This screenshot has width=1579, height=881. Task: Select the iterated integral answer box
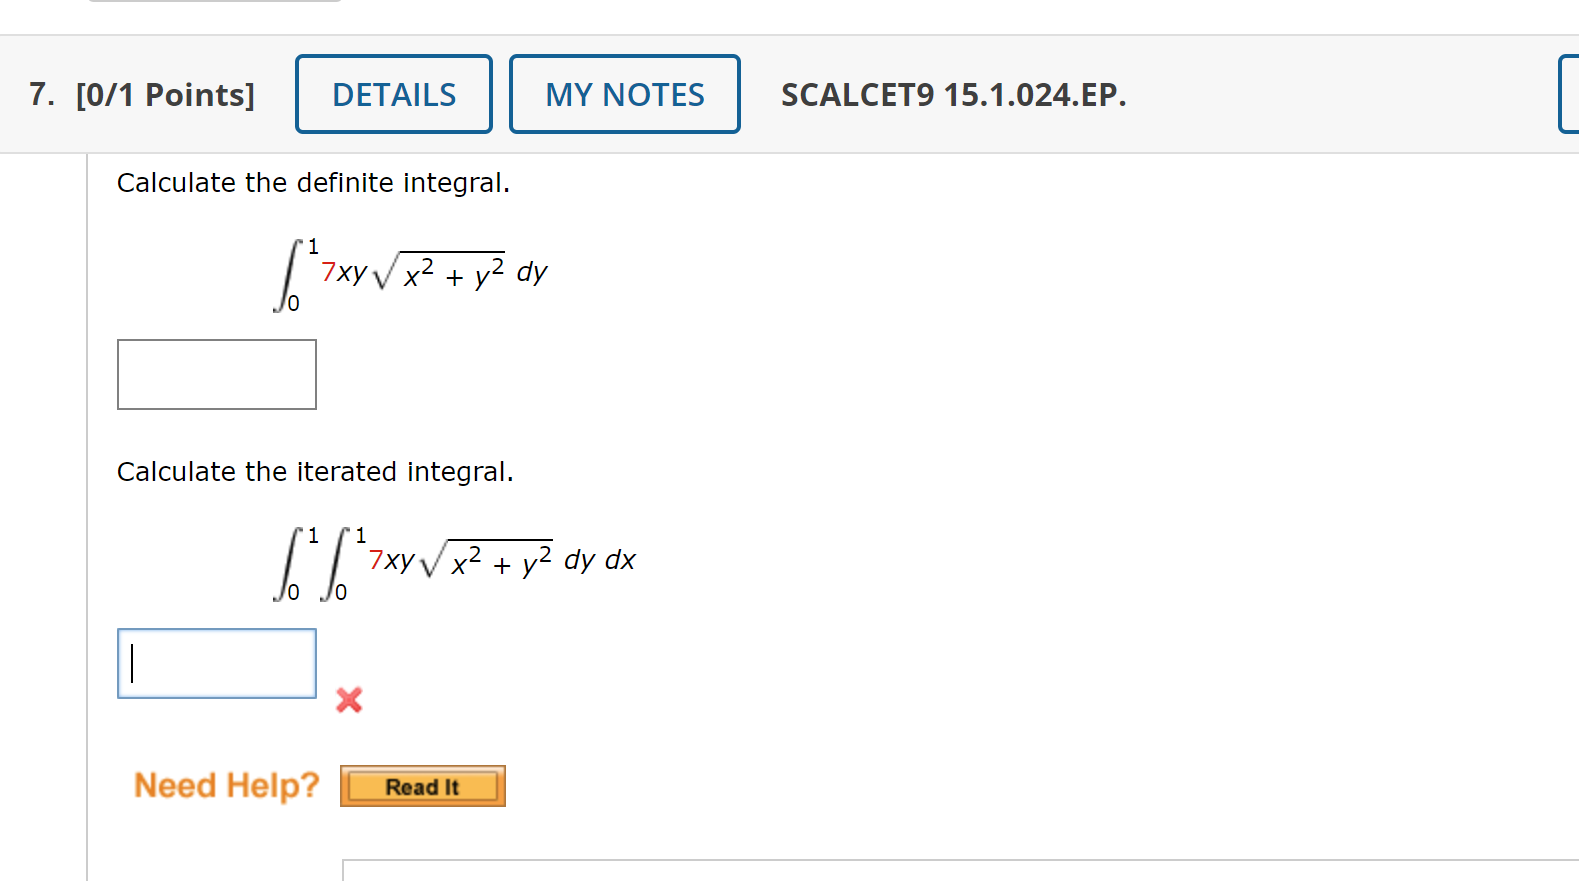point(217,662)
